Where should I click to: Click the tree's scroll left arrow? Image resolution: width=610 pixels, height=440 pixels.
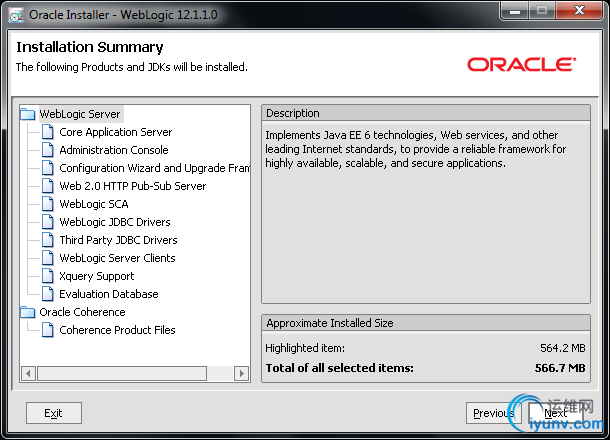[28, 373]
